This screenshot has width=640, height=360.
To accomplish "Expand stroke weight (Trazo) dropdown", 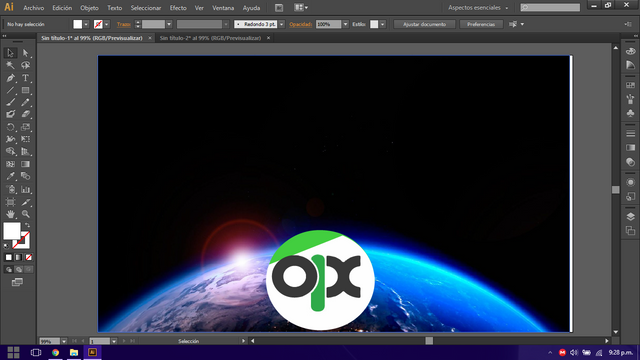I will (169, 24).
